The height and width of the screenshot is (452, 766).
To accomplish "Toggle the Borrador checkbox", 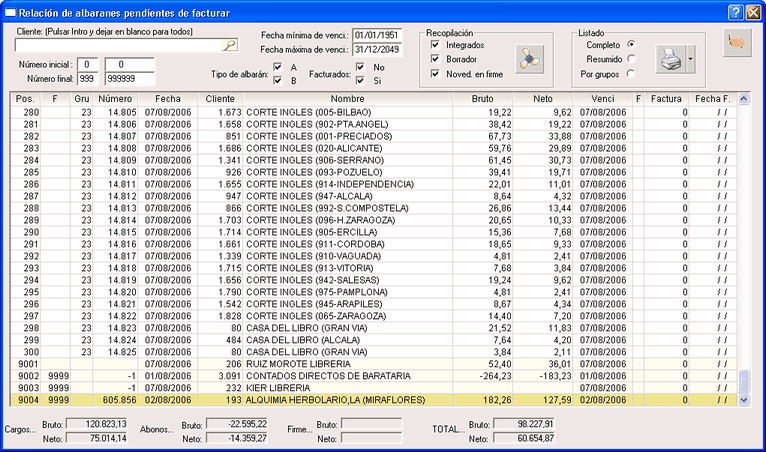I will [x=434, y=59].
